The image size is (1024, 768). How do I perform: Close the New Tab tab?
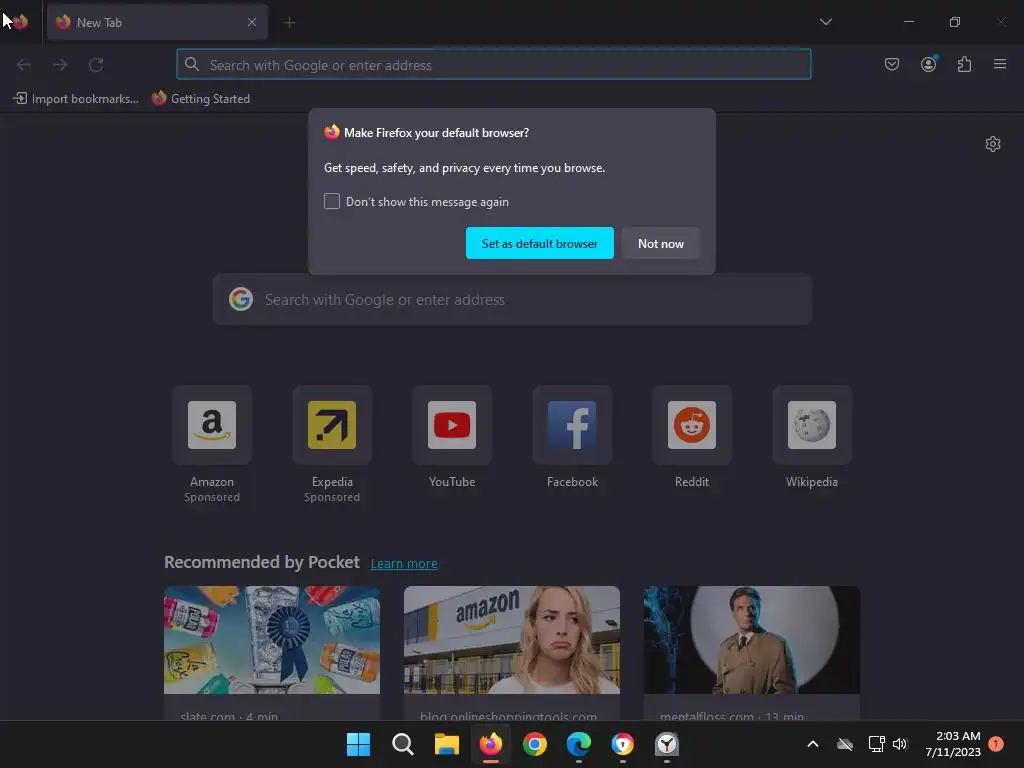[252, 22]
